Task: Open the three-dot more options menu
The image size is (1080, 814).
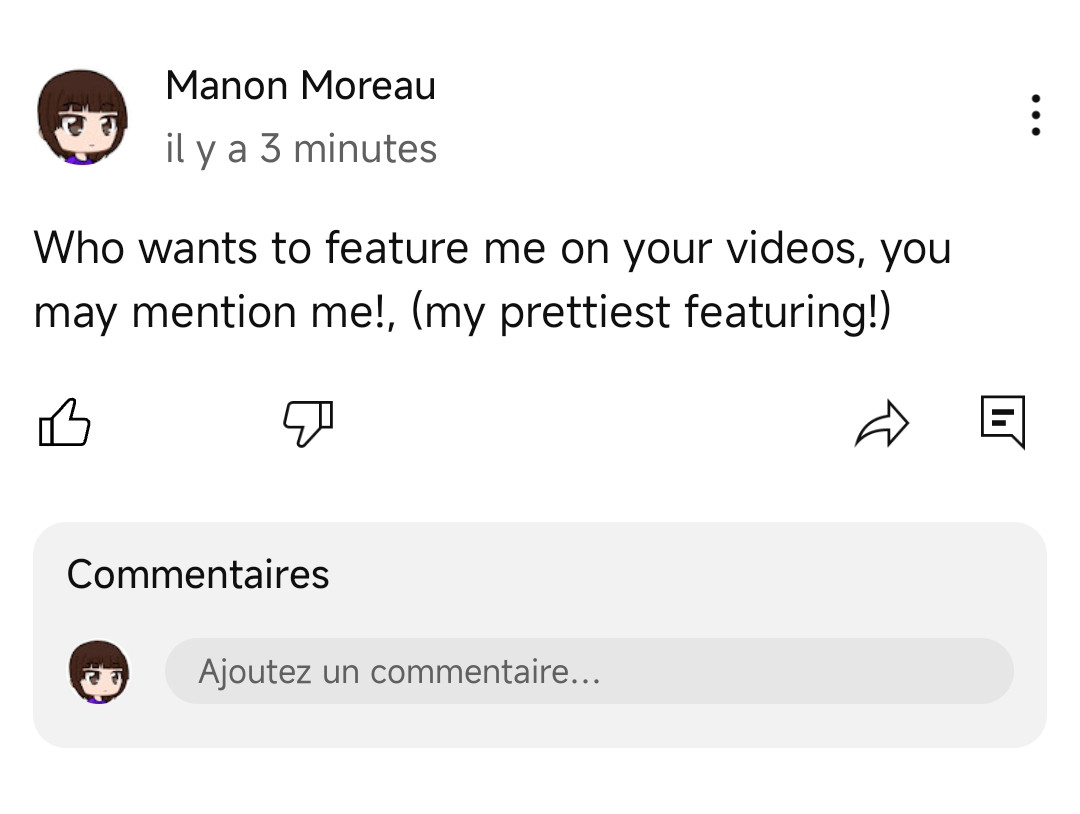Action: click(1035, 115)
